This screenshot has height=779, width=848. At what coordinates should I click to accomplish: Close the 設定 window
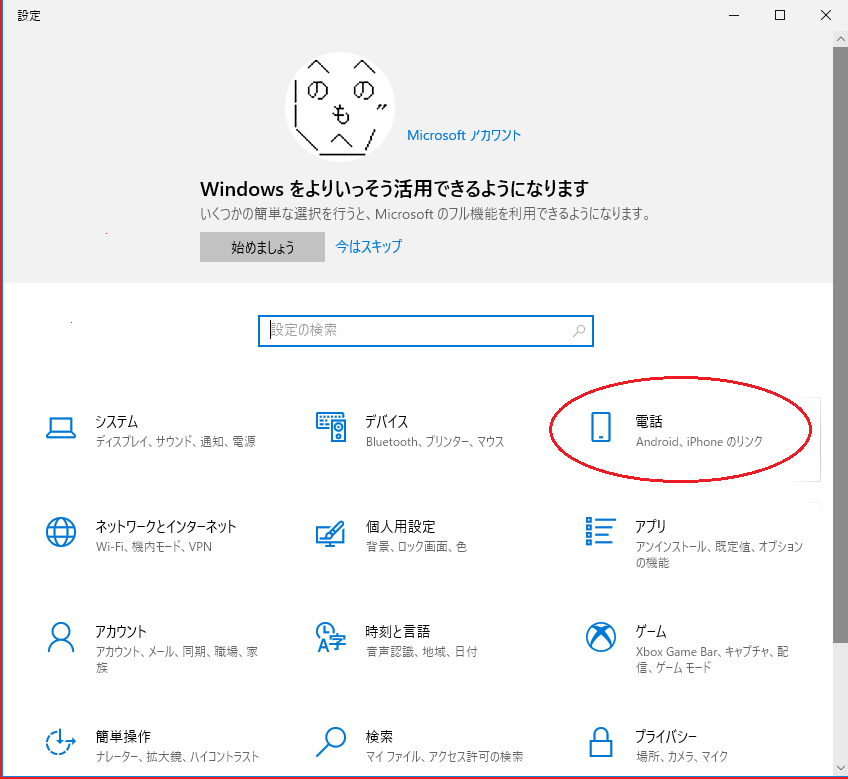click(826, 15)
